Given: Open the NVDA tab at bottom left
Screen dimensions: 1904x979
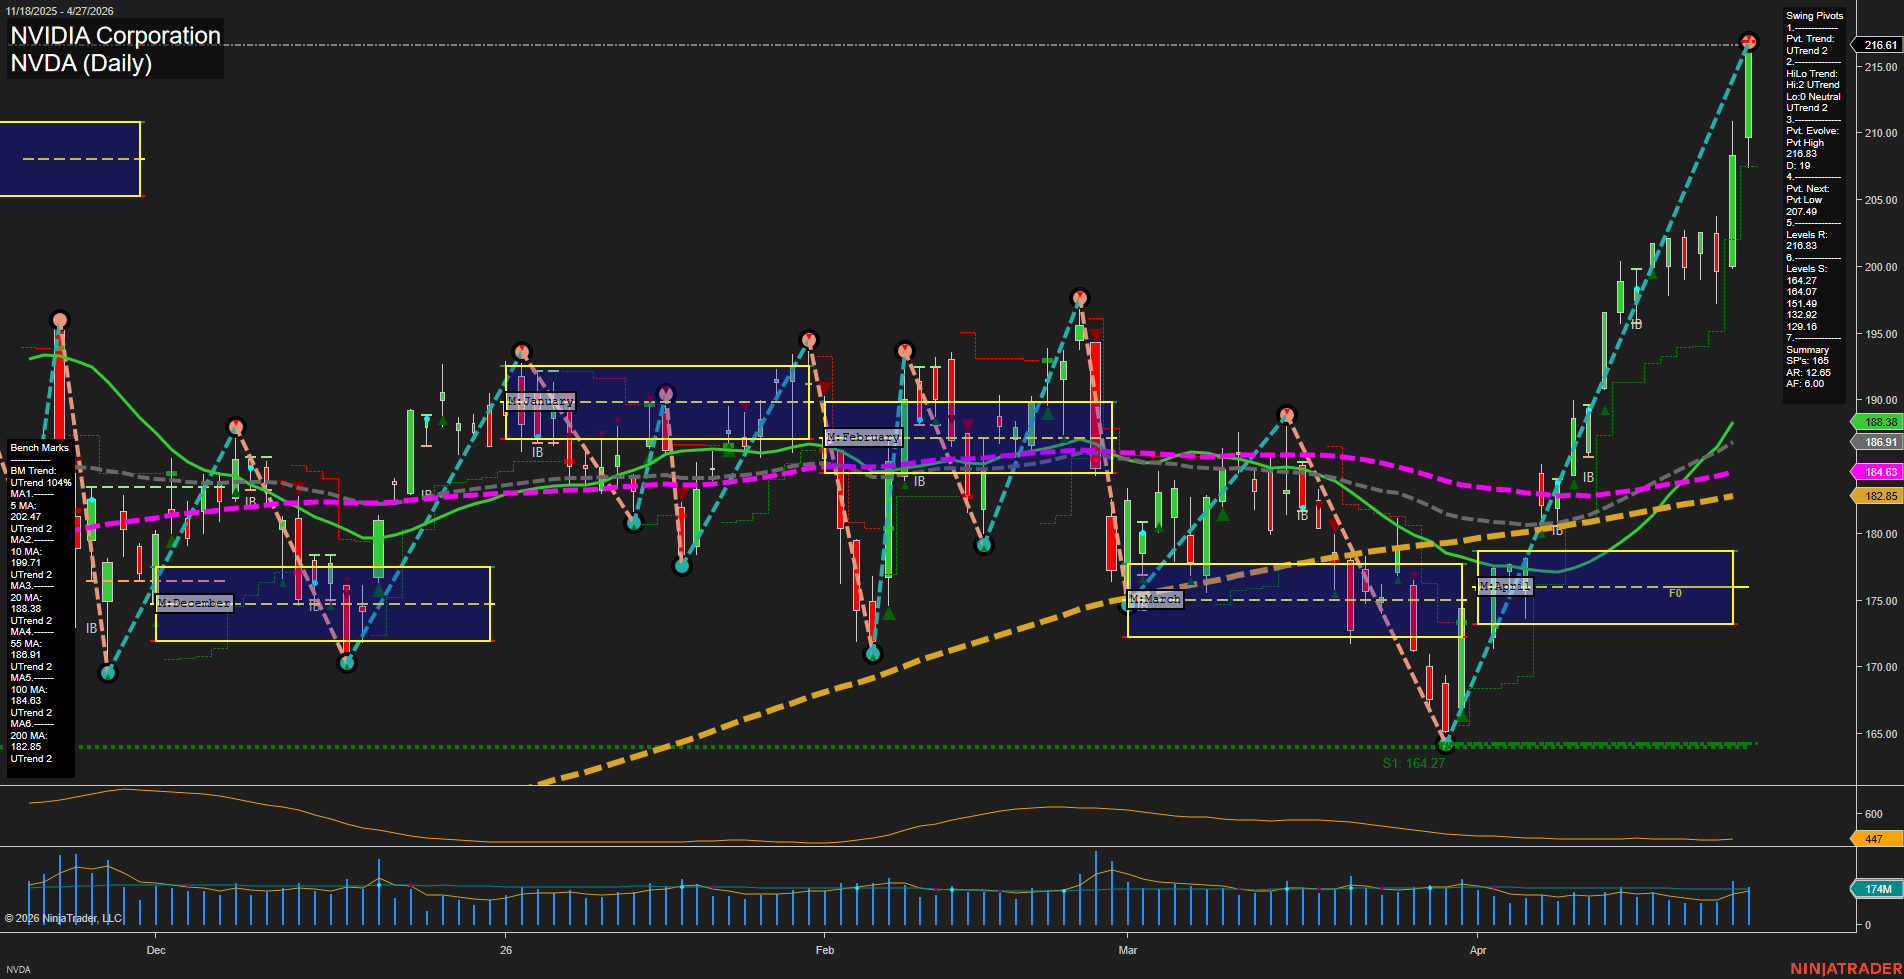Looking at the screenshot, I should [18, 969].
